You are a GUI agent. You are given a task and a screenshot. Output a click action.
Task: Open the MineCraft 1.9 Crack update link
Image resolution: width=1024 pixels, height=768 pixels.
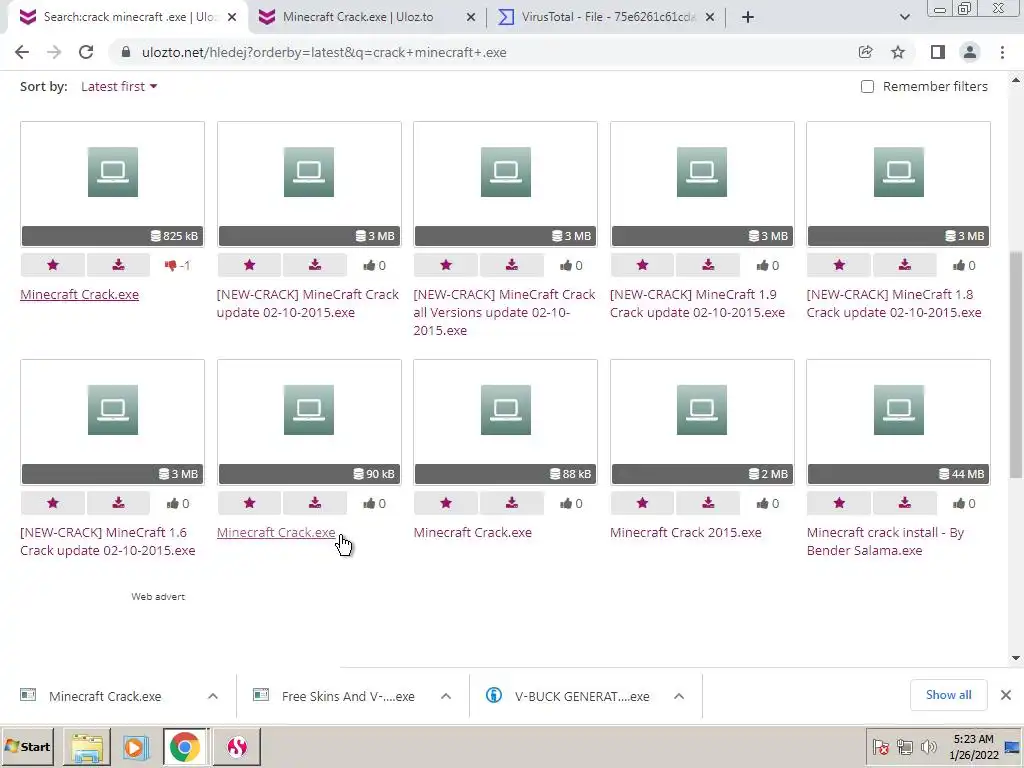(x=697, y=304)
